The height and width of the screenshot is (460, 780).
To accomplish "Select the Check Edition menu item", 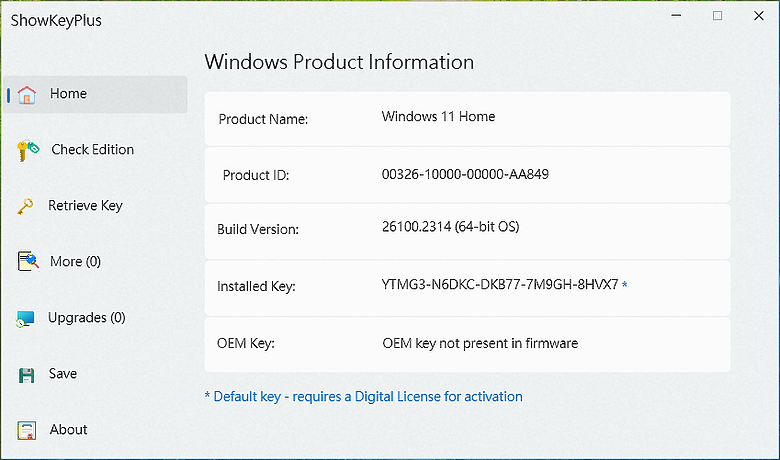I will (93, 149).
